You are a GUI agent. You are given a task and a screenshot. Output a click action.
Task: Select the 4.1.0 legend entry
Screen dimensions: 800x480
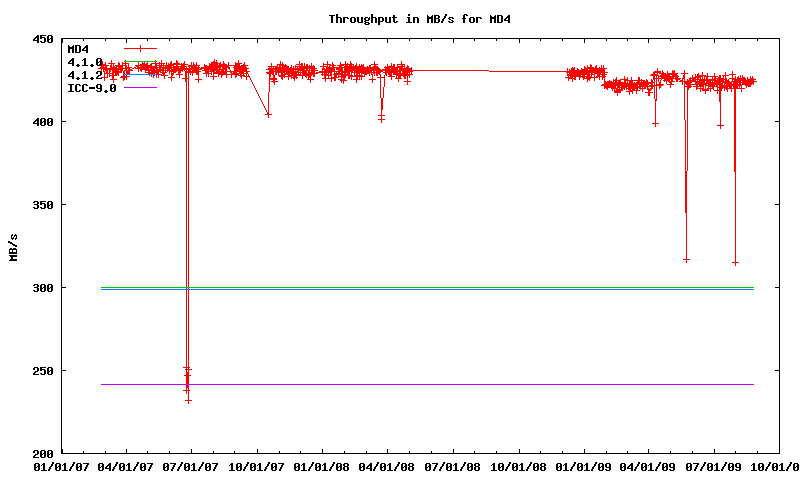point(84,62)
